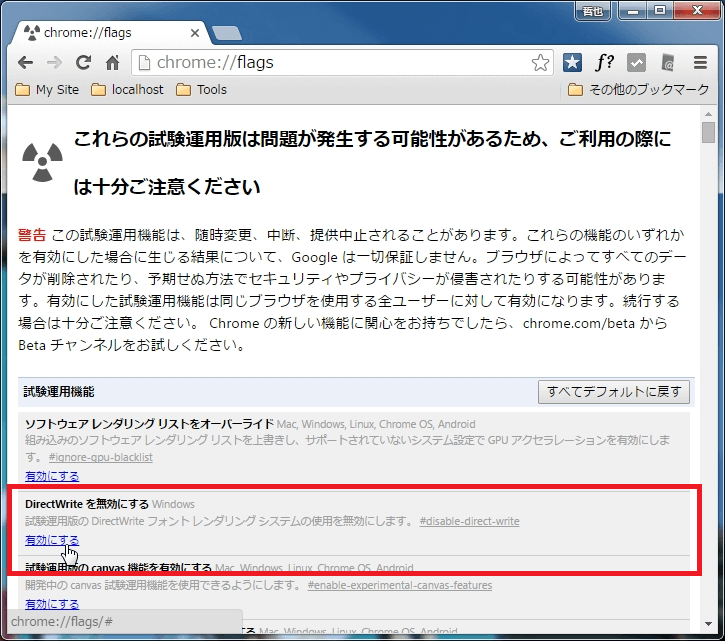Click the extension icon next to Chrome menu

(x=668, y=62)
